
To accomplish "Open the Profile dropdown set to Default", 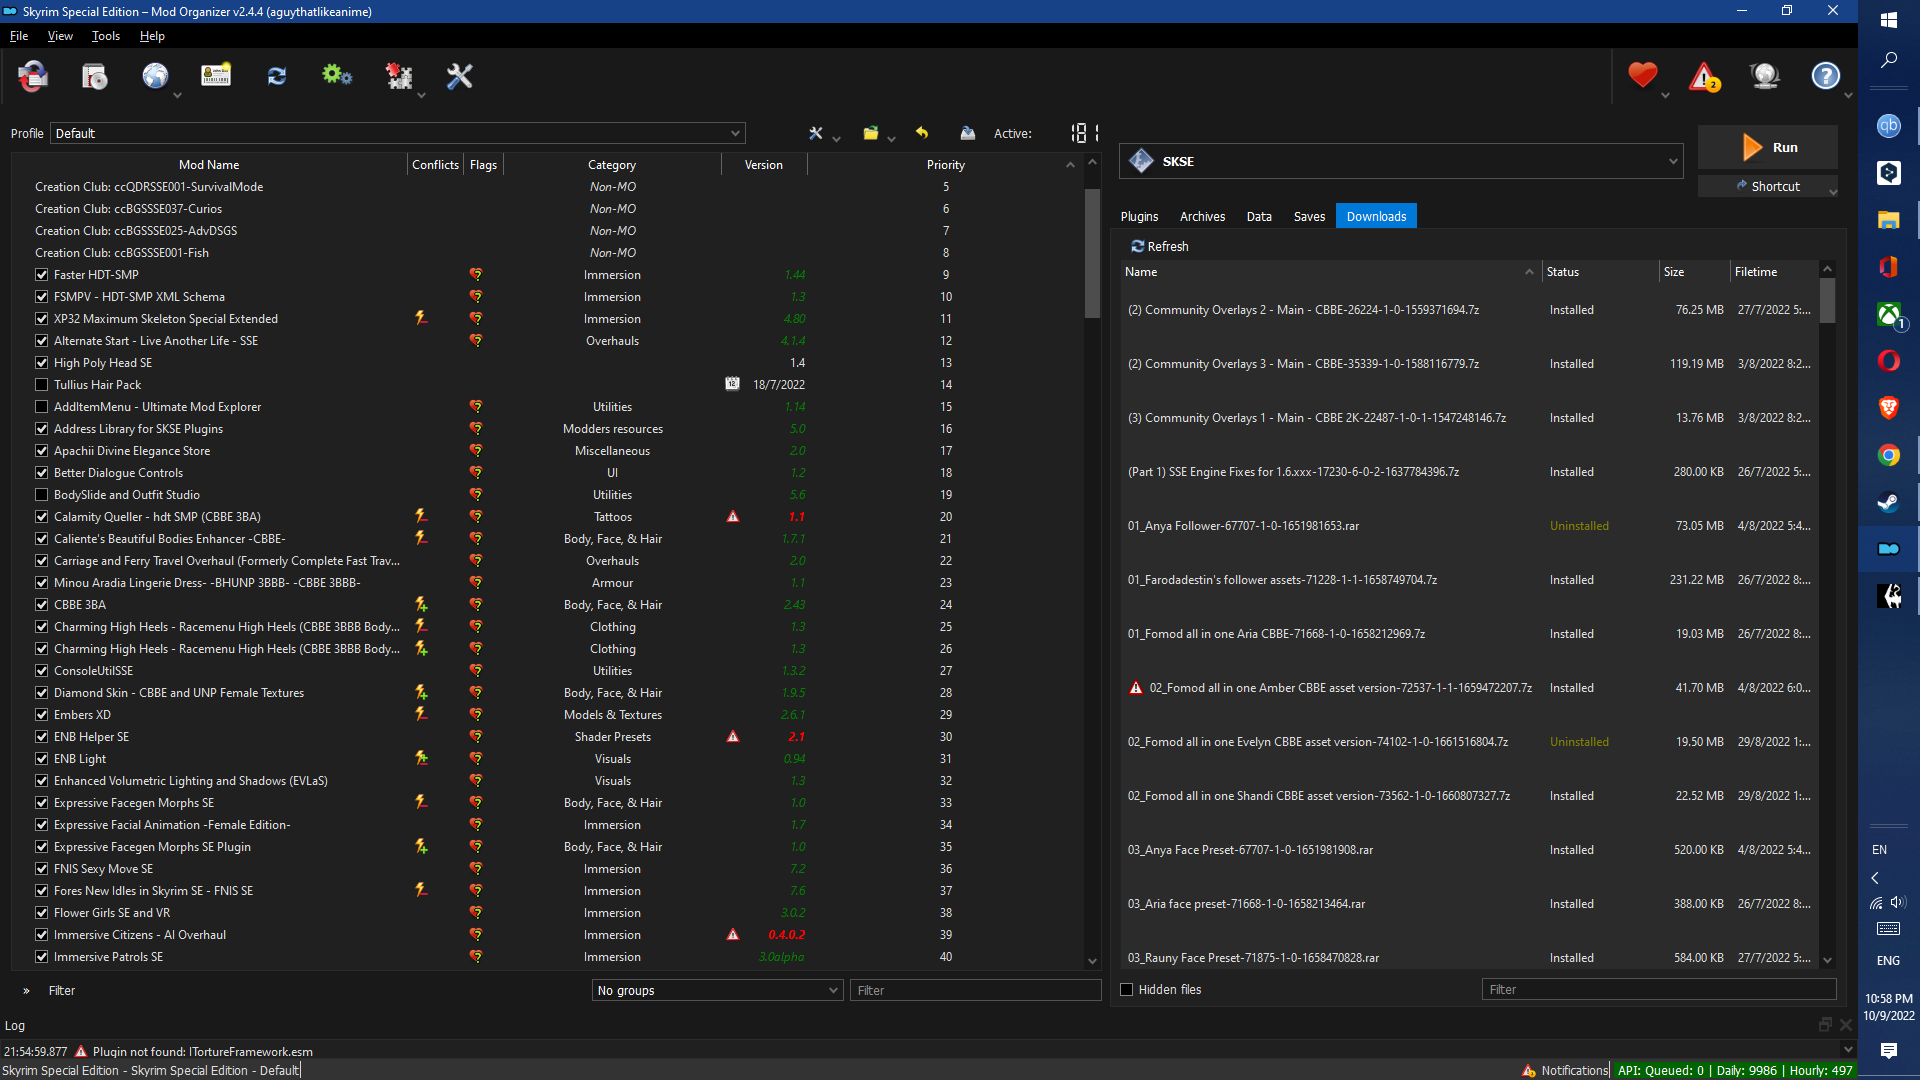I will click(x=398, y=133).
